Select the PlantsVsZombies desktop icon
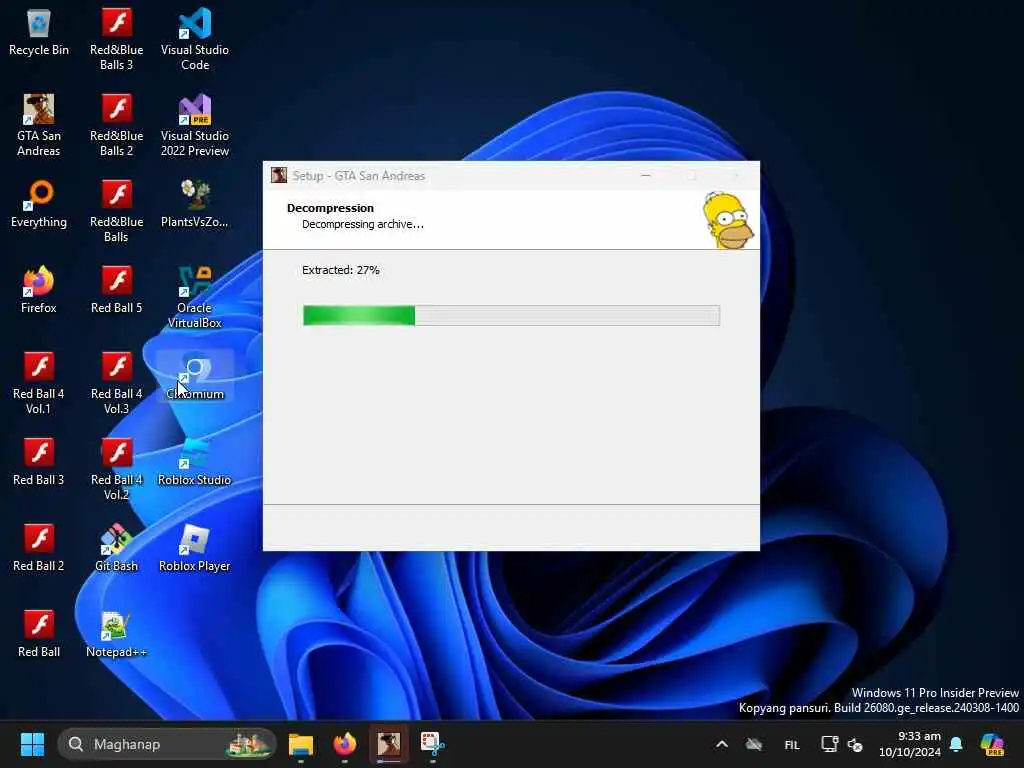Image resolution: width=1024 pixels, height=768 pixels. (x=195, y=204)
